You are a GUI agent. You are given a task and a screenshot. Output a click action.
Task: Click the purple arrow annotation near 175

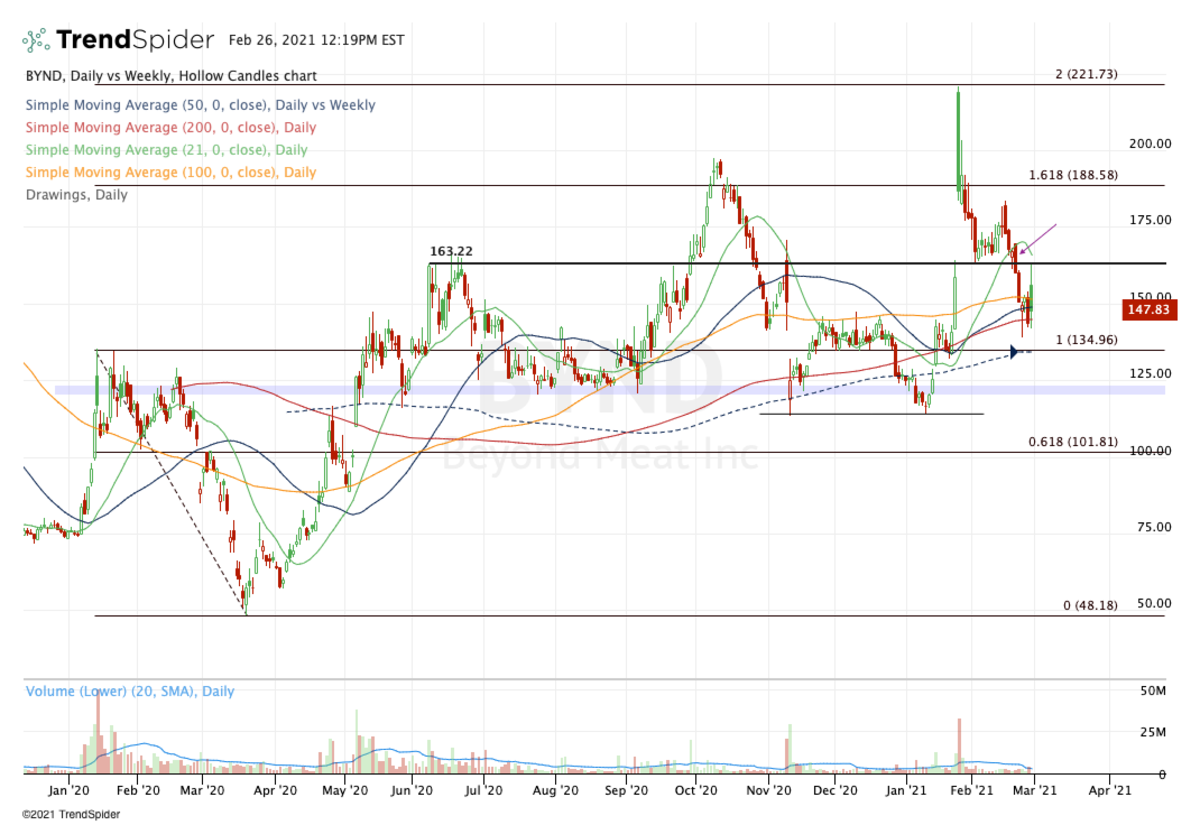tap(1040, 237)
